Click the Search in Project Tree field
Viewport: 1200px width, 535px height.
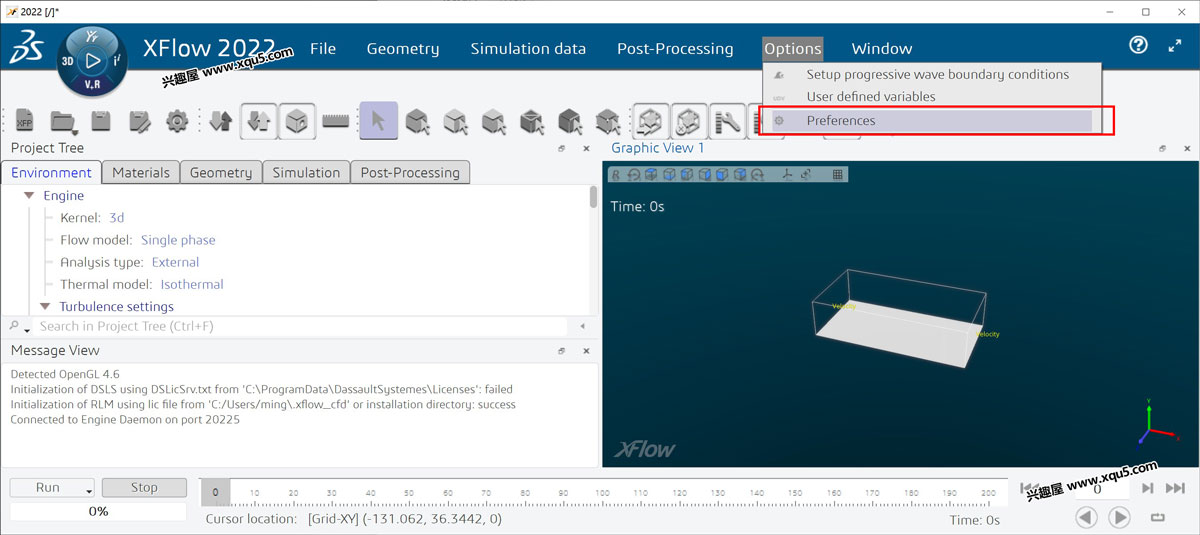300,326
